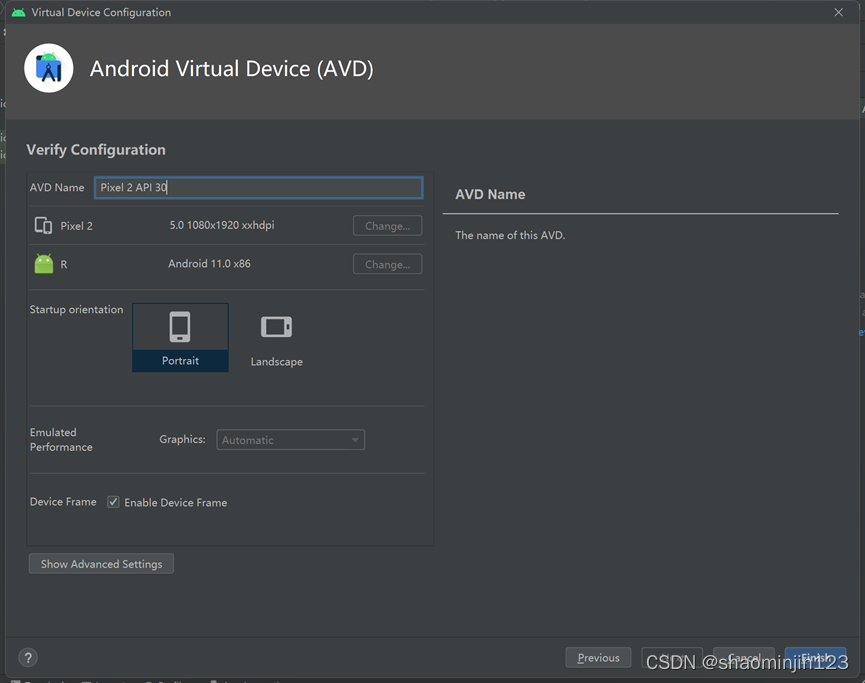Click the 'Android 11.0 x86' text

pyautogui.click(x=210, y=264)
